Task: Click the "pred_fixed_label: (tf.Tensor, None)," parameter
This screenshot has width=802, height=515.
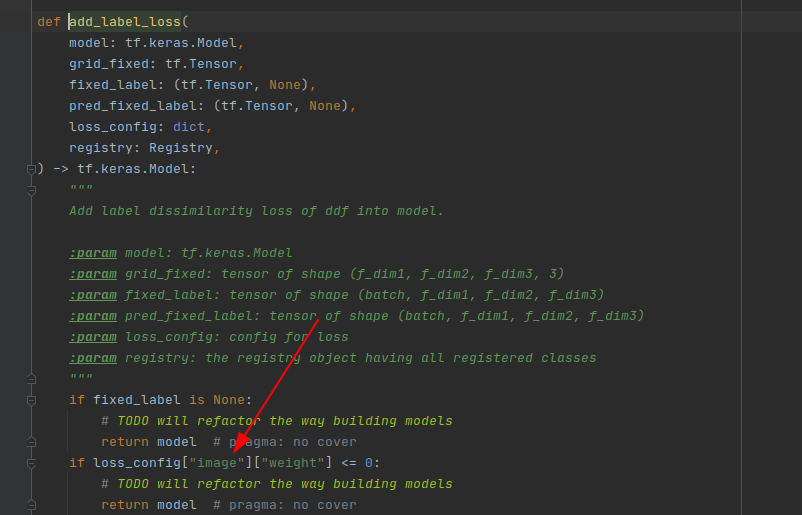Action: point(212,106)
